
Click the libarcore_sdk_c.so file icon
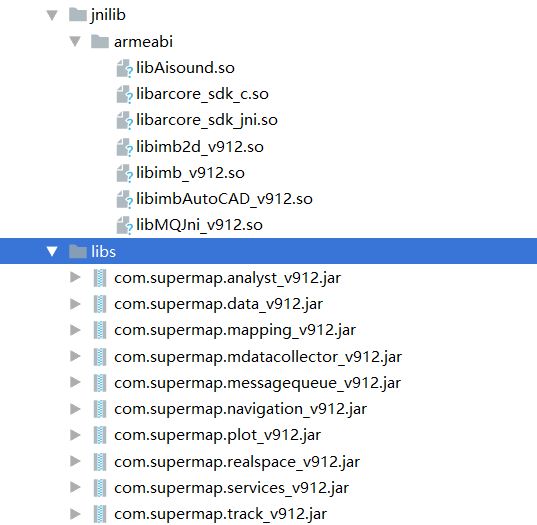(x=124, y=95)
